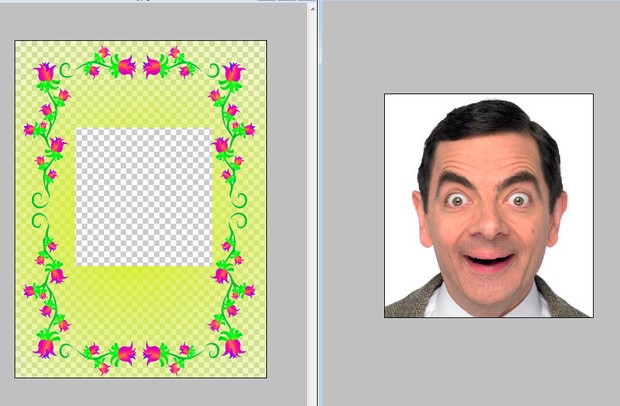Click the gray canvas area above the face photo
620x406 pixels.
[x=488, y=50]
